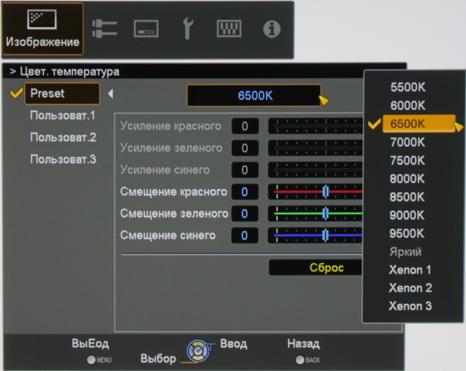Click the Усиление синего value box
The height and width of the screenshot is (371, 466).
(x=245, y=170)
